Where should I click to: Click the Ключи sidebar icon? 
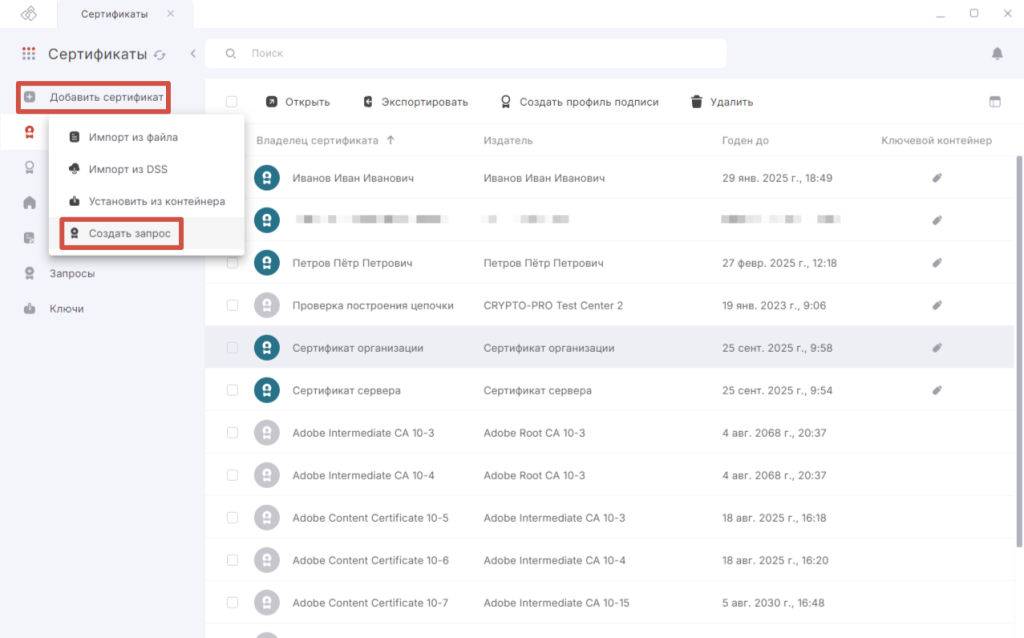29,309
